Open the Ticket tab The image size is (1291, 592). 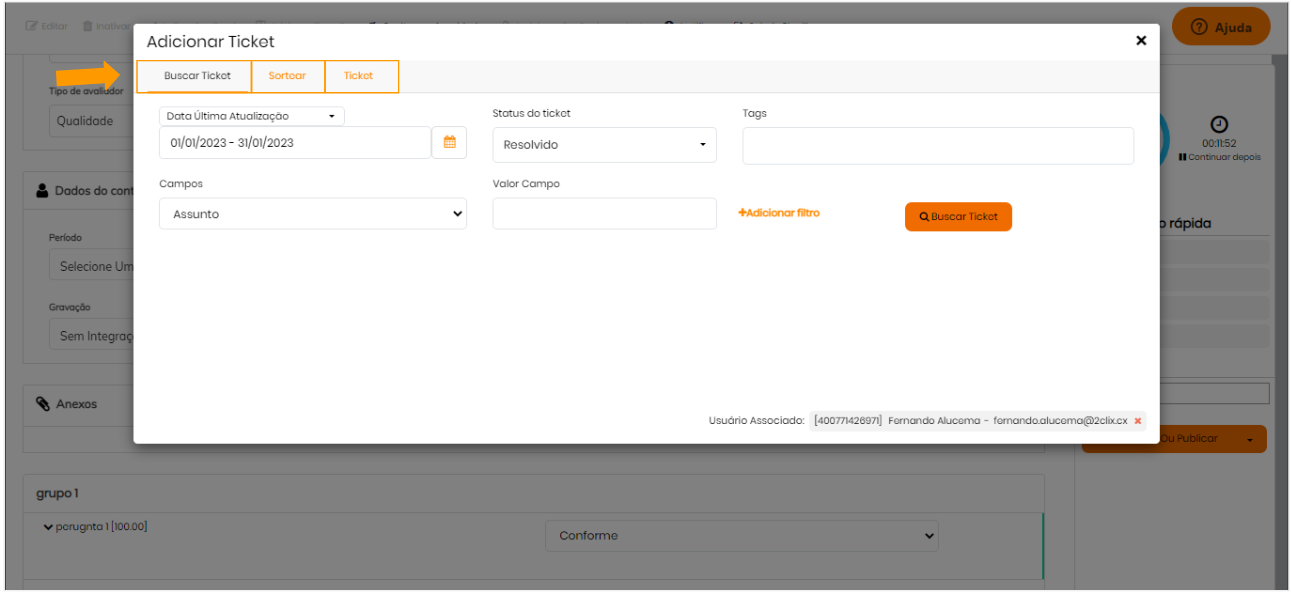pyautogui.click(x=358, y=76)
